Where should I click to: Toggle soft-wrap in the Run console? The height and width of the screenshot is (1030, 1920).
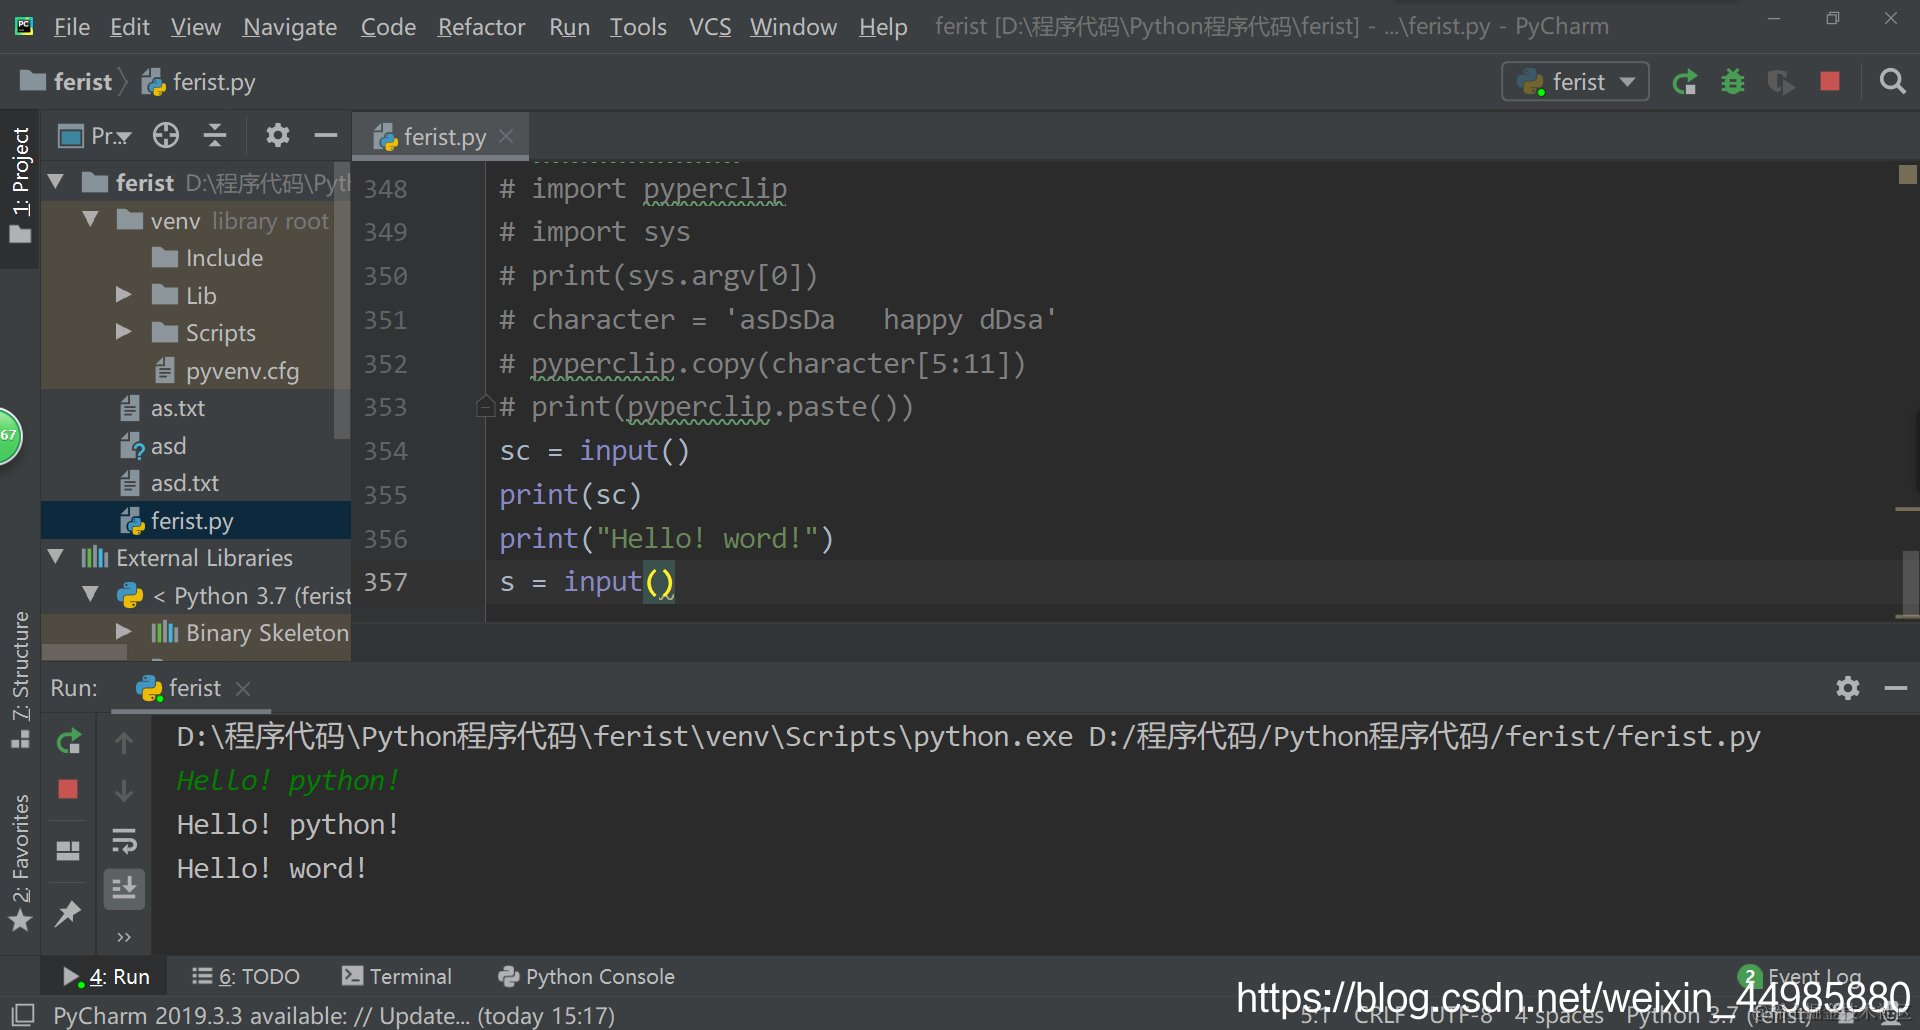coord(124,842)
